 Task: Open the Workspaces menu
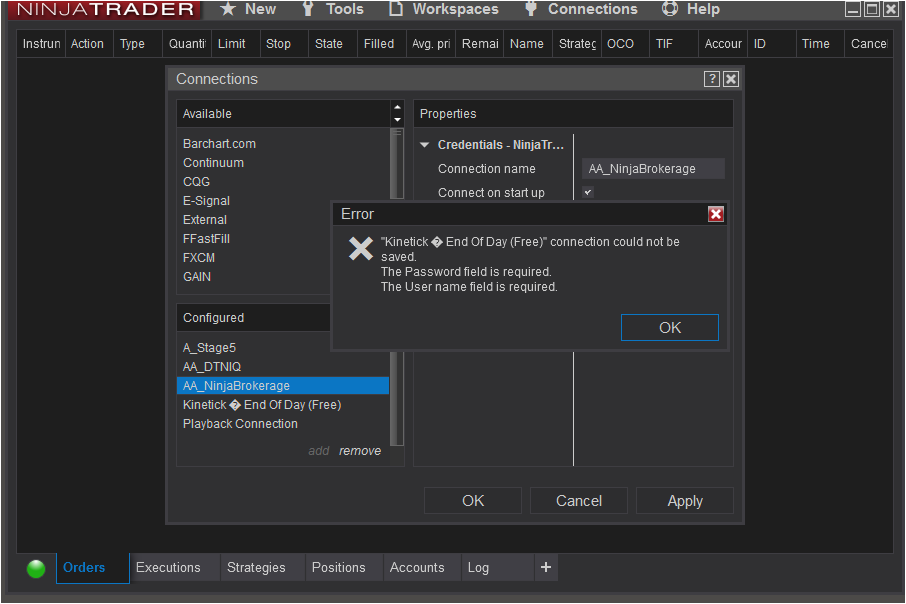pyautogui.click(x=444, y=9)
